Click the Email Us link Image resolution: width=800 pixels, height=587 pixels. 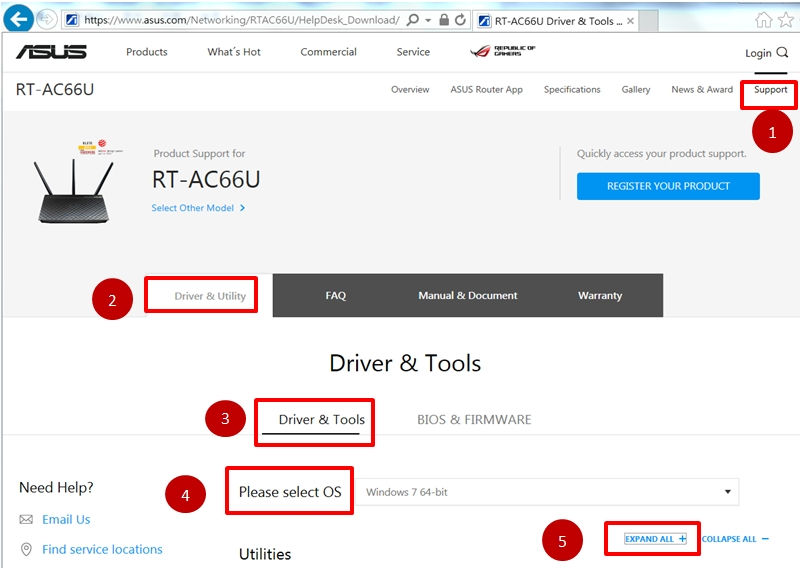pos(66,520)
